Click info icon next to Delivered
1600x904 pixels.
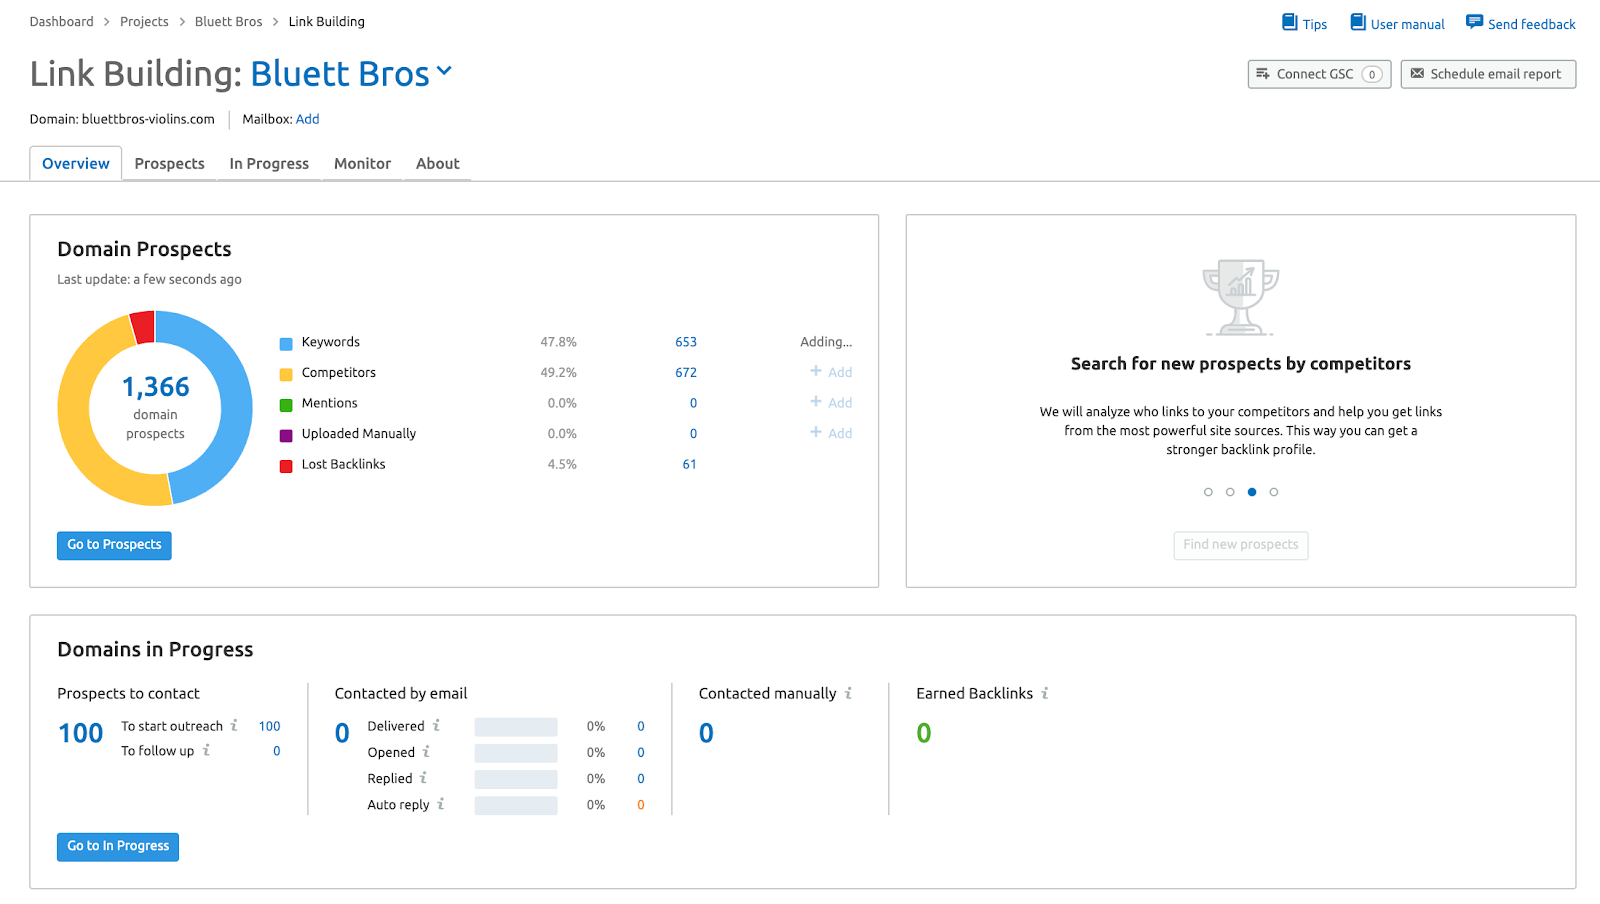tap(436, 726)
